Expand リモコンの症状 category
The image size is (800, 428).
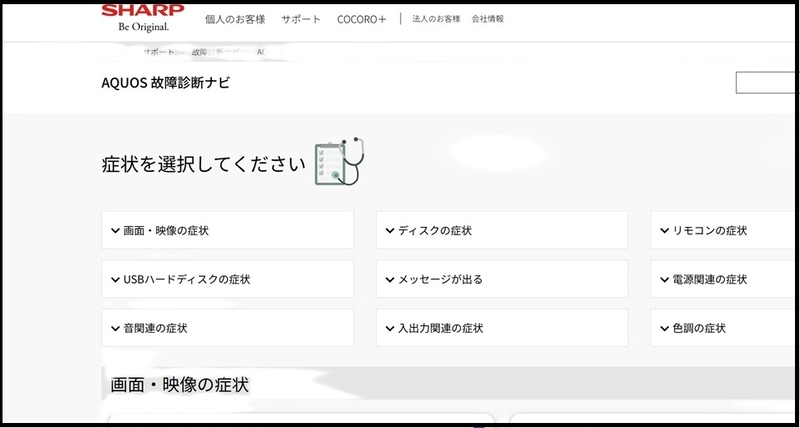pyautogui.click(x=722, y=230)
